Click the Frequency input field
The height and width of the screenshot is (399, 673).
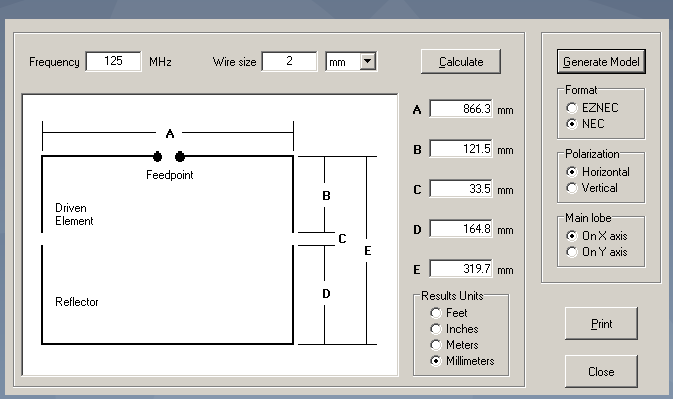[113, 61]
